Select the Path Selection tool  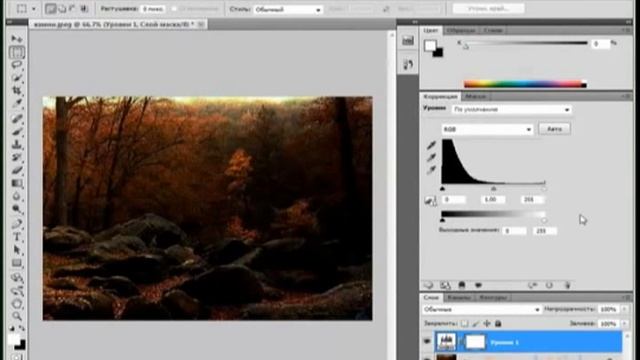point(17,250)
